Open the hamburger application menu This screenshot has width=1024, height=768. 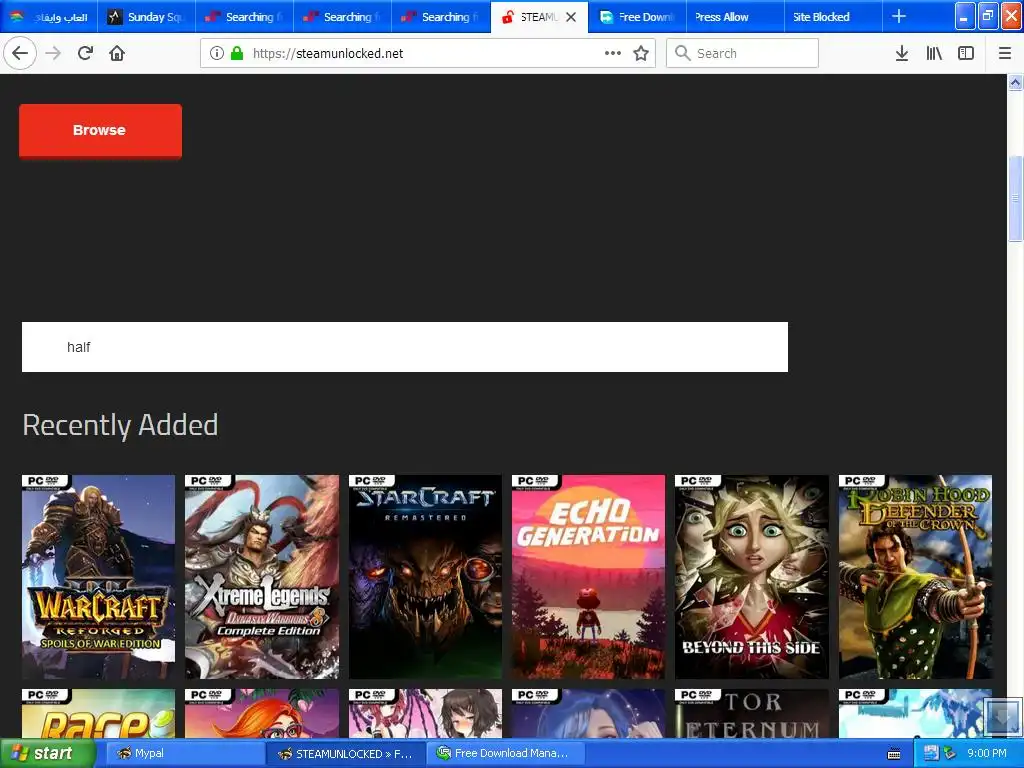click(x=1004, y=54)
